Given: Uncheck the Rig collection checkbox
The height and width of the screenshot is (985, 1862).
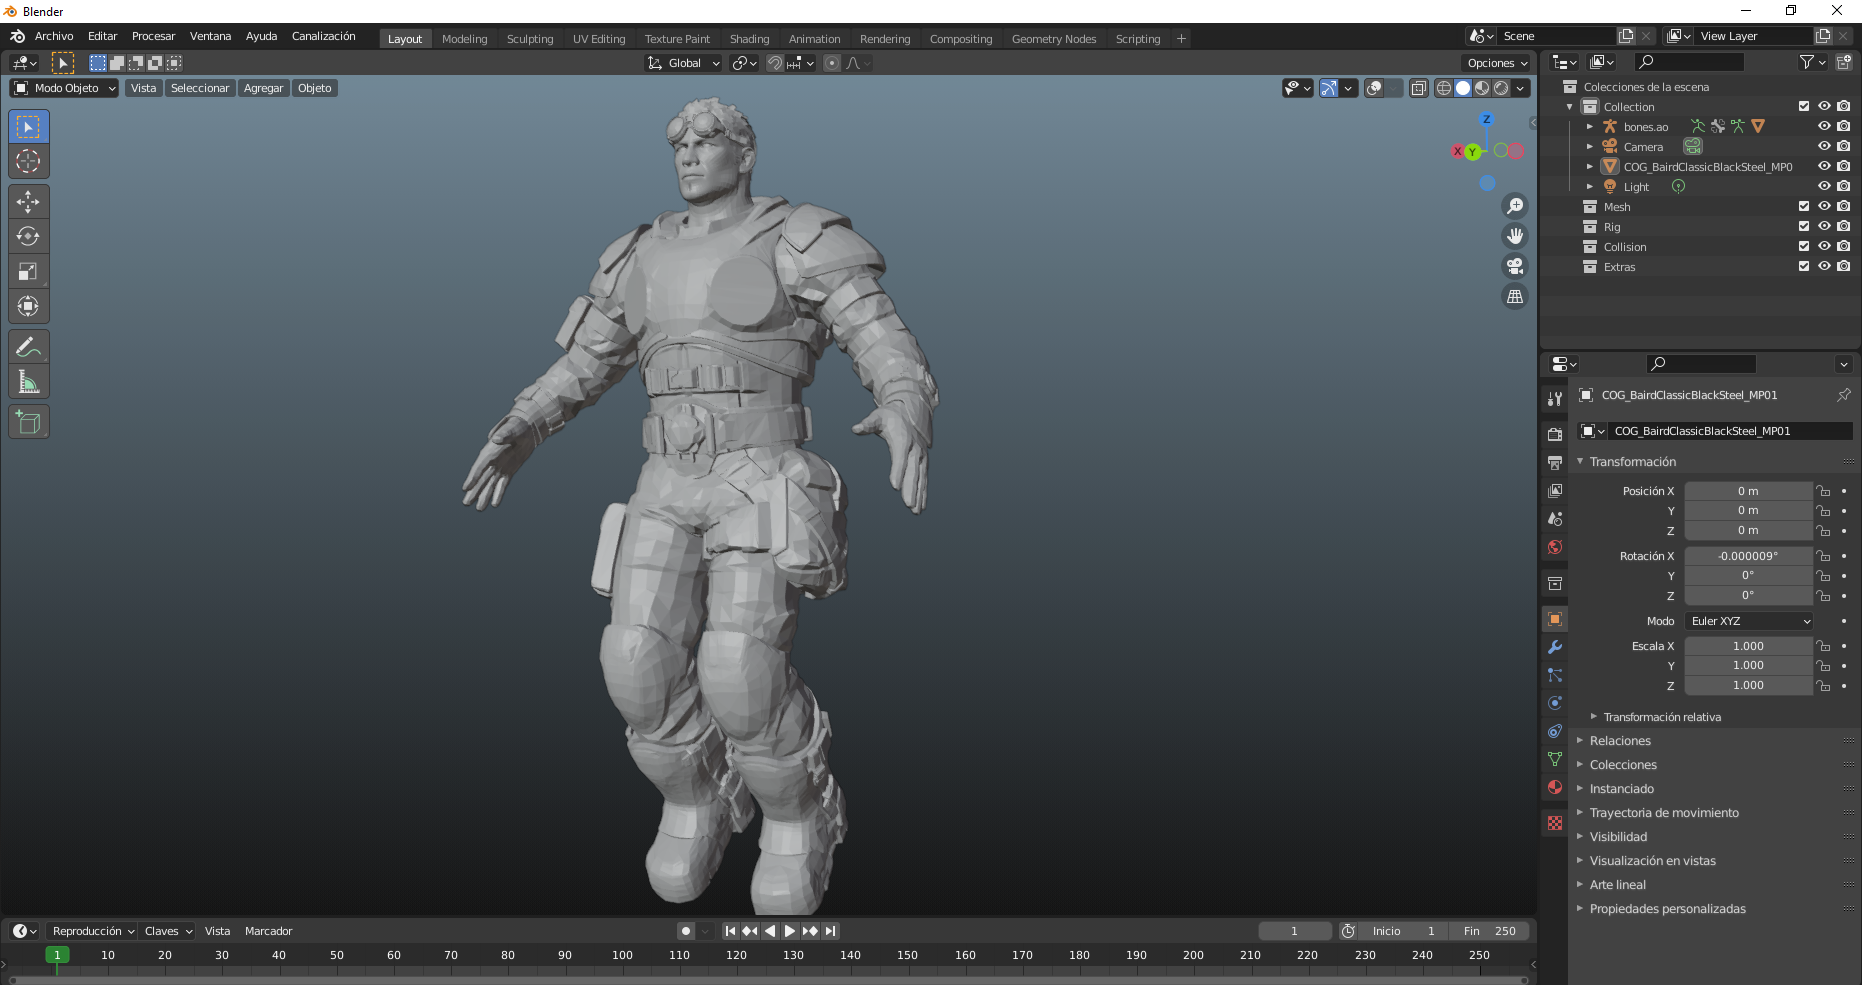Looking at the screenshot, I should (1804, 226).
